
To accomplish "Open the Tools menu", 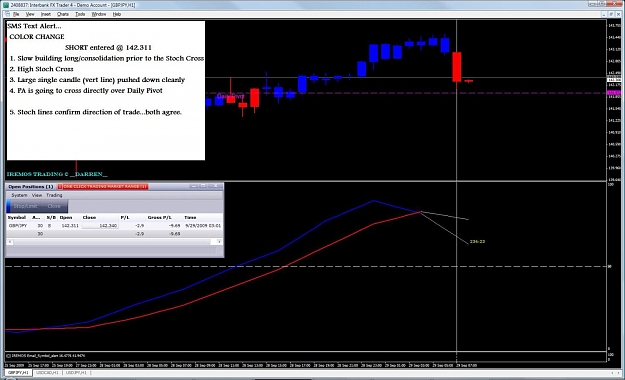I will (x=80, y=14).
